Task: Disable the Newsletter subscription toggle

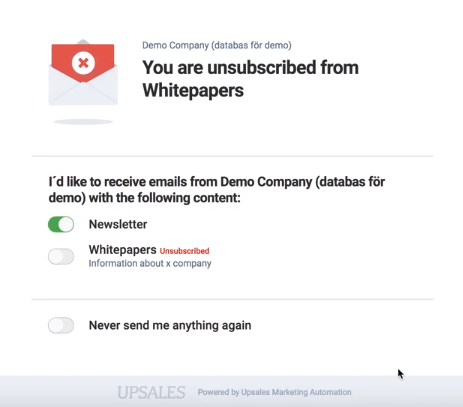Action: (61, 224)
